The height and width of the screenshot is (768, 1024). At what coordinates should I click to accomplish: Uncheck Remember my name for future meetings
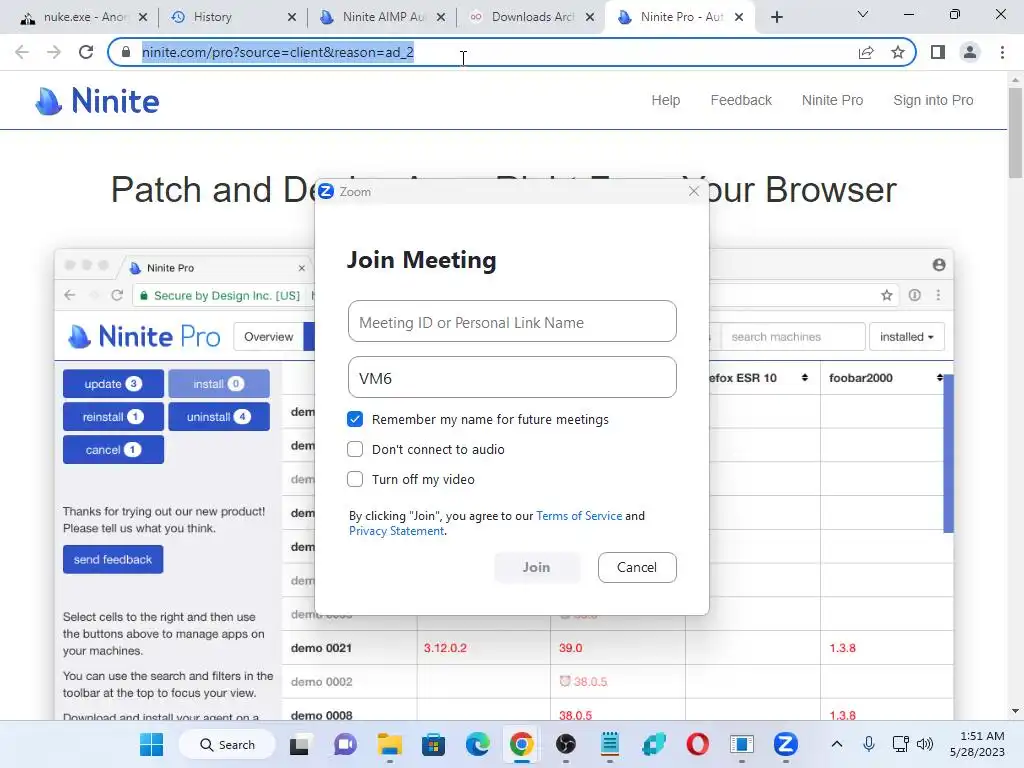pos(355,419)
